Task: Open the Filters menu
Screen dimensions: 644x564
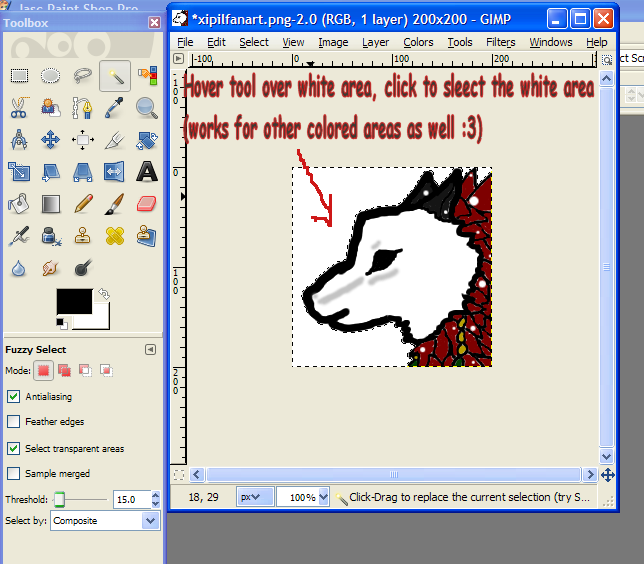Action: click(x=501, y=42)
